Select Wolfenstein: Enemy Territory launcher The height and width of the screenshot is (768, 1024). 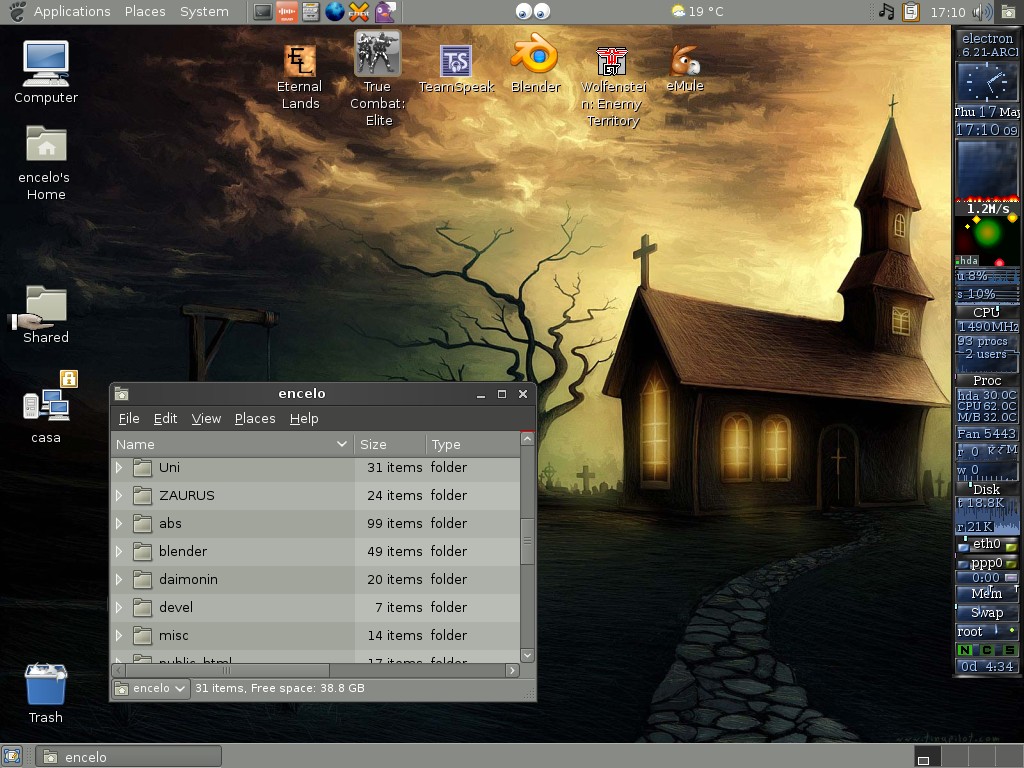(613, 86)
